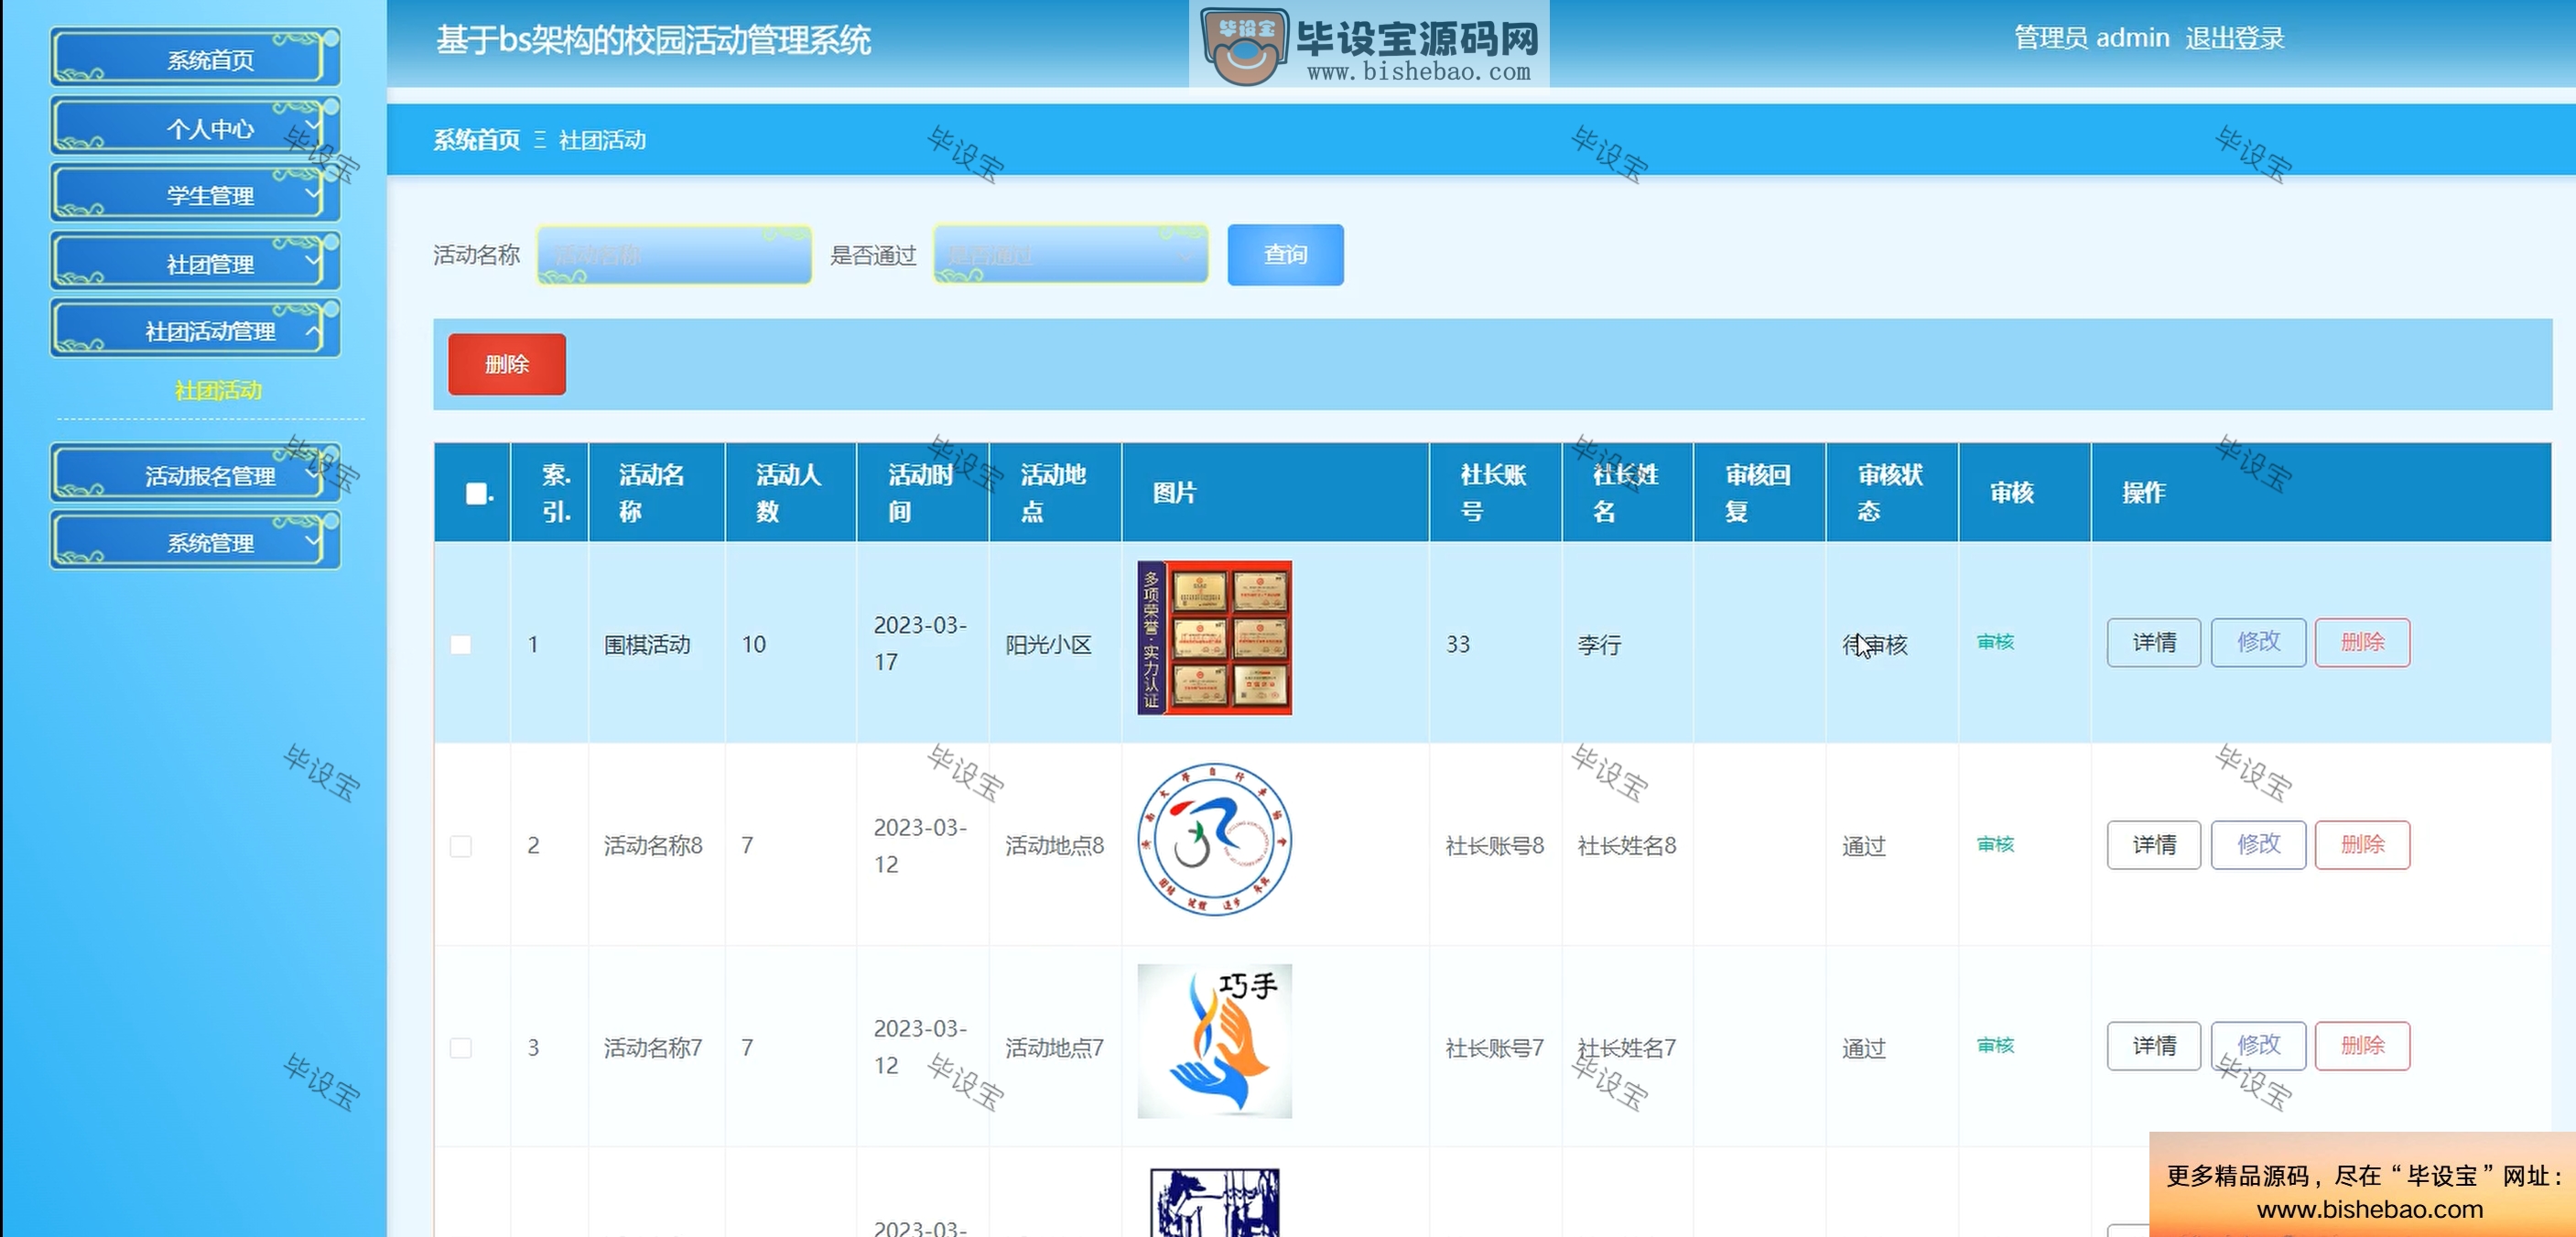Open 详情 for 活动名称8 row
Image resolution: width=2576 pixels, height=1237 pixels.
pyautogui.click(x=2154, y=845)
